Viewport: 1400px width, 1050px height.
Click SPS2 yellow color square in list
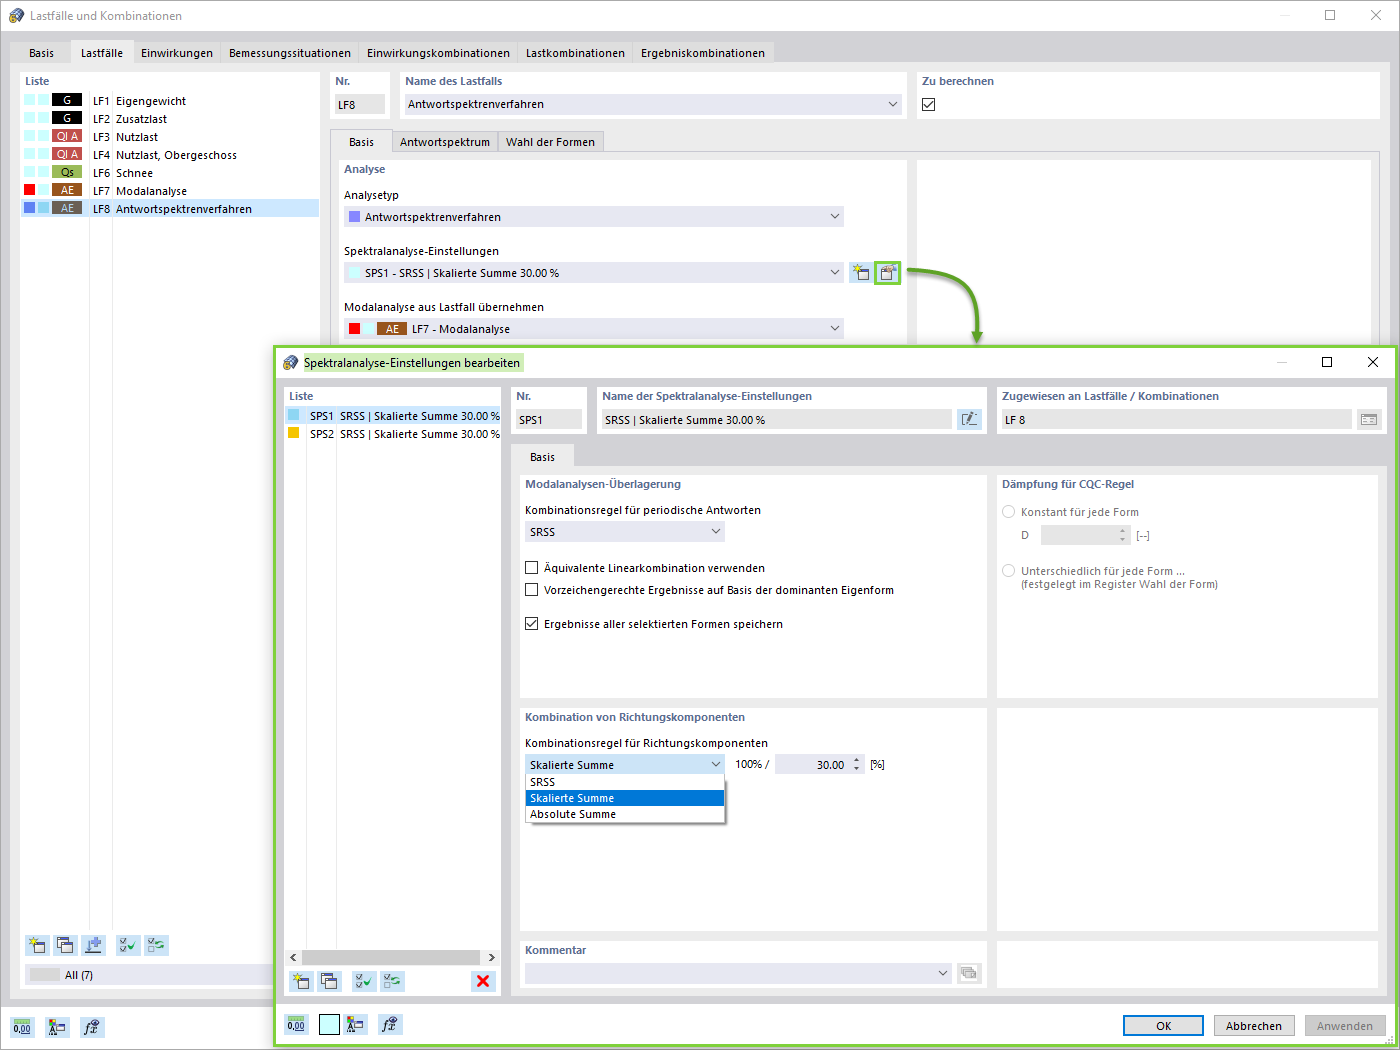tap(294, 433)
